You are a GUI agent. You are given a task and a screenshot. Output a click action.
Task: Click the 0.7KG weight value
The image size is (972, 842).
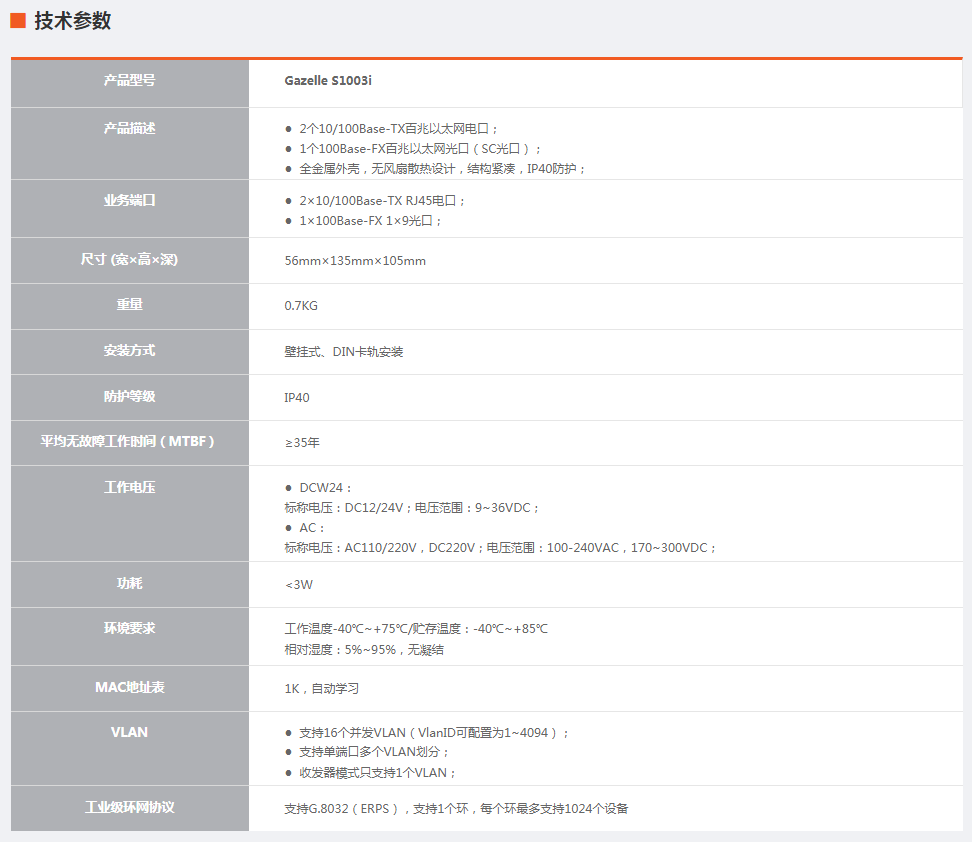tap(301, 306)
